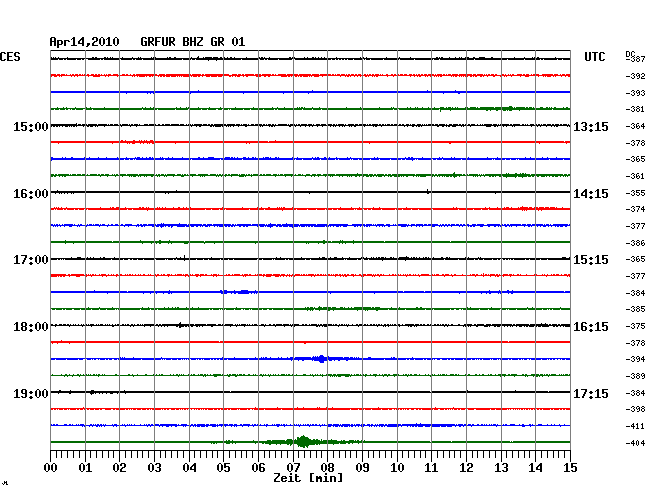The width and height of the screenshot is (650, 494).
Task: Click the 17:15 UTC time label
Action: coord(591,393)
